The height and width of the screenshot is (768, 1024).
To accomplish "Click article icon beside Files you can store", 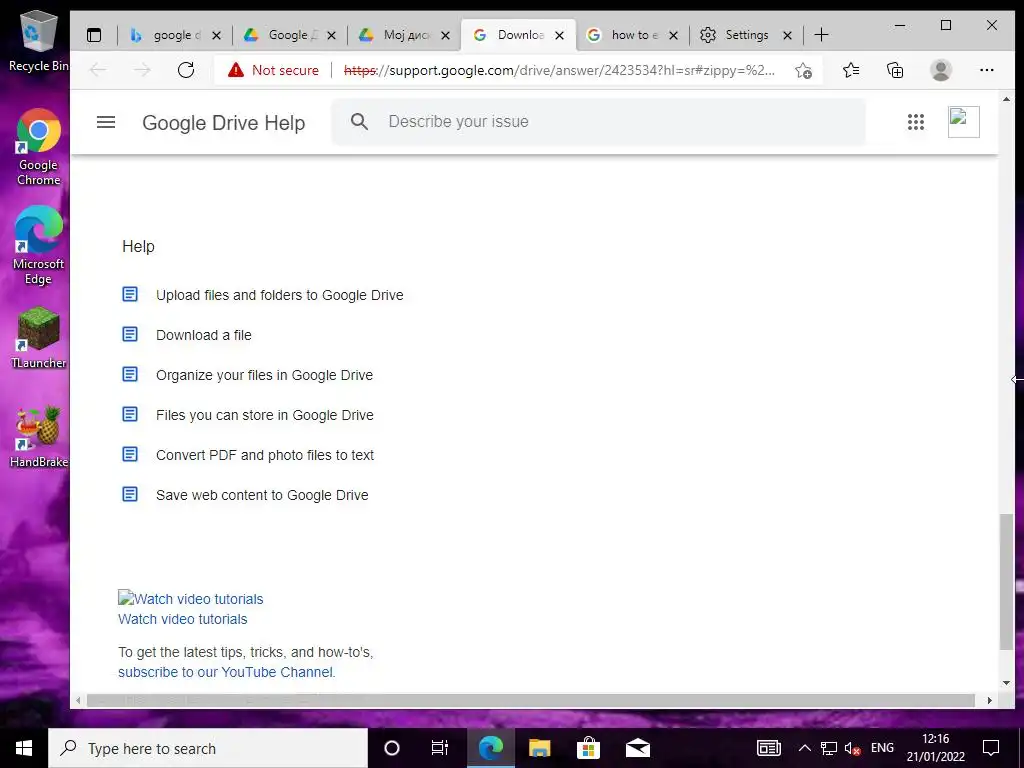I will (x=130, y=414).
